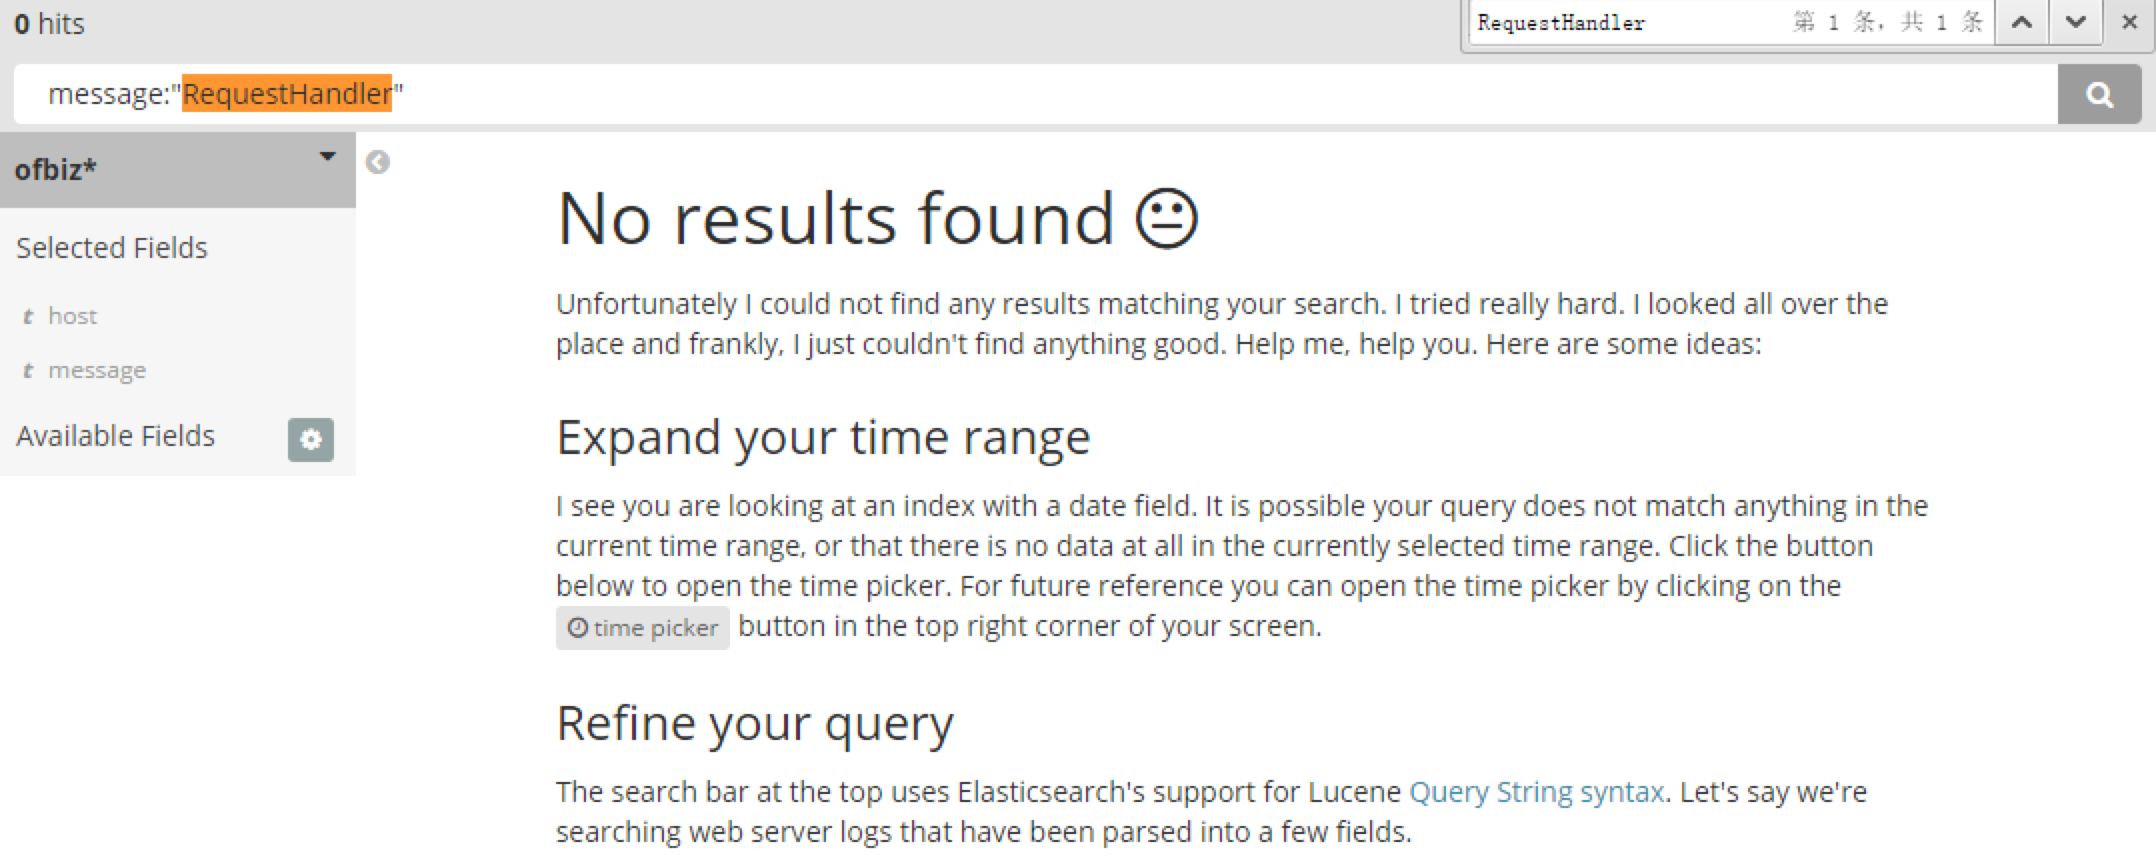Click the 0 hits counter
Viewport: 2156px width, 864px height.
(49, 23)
